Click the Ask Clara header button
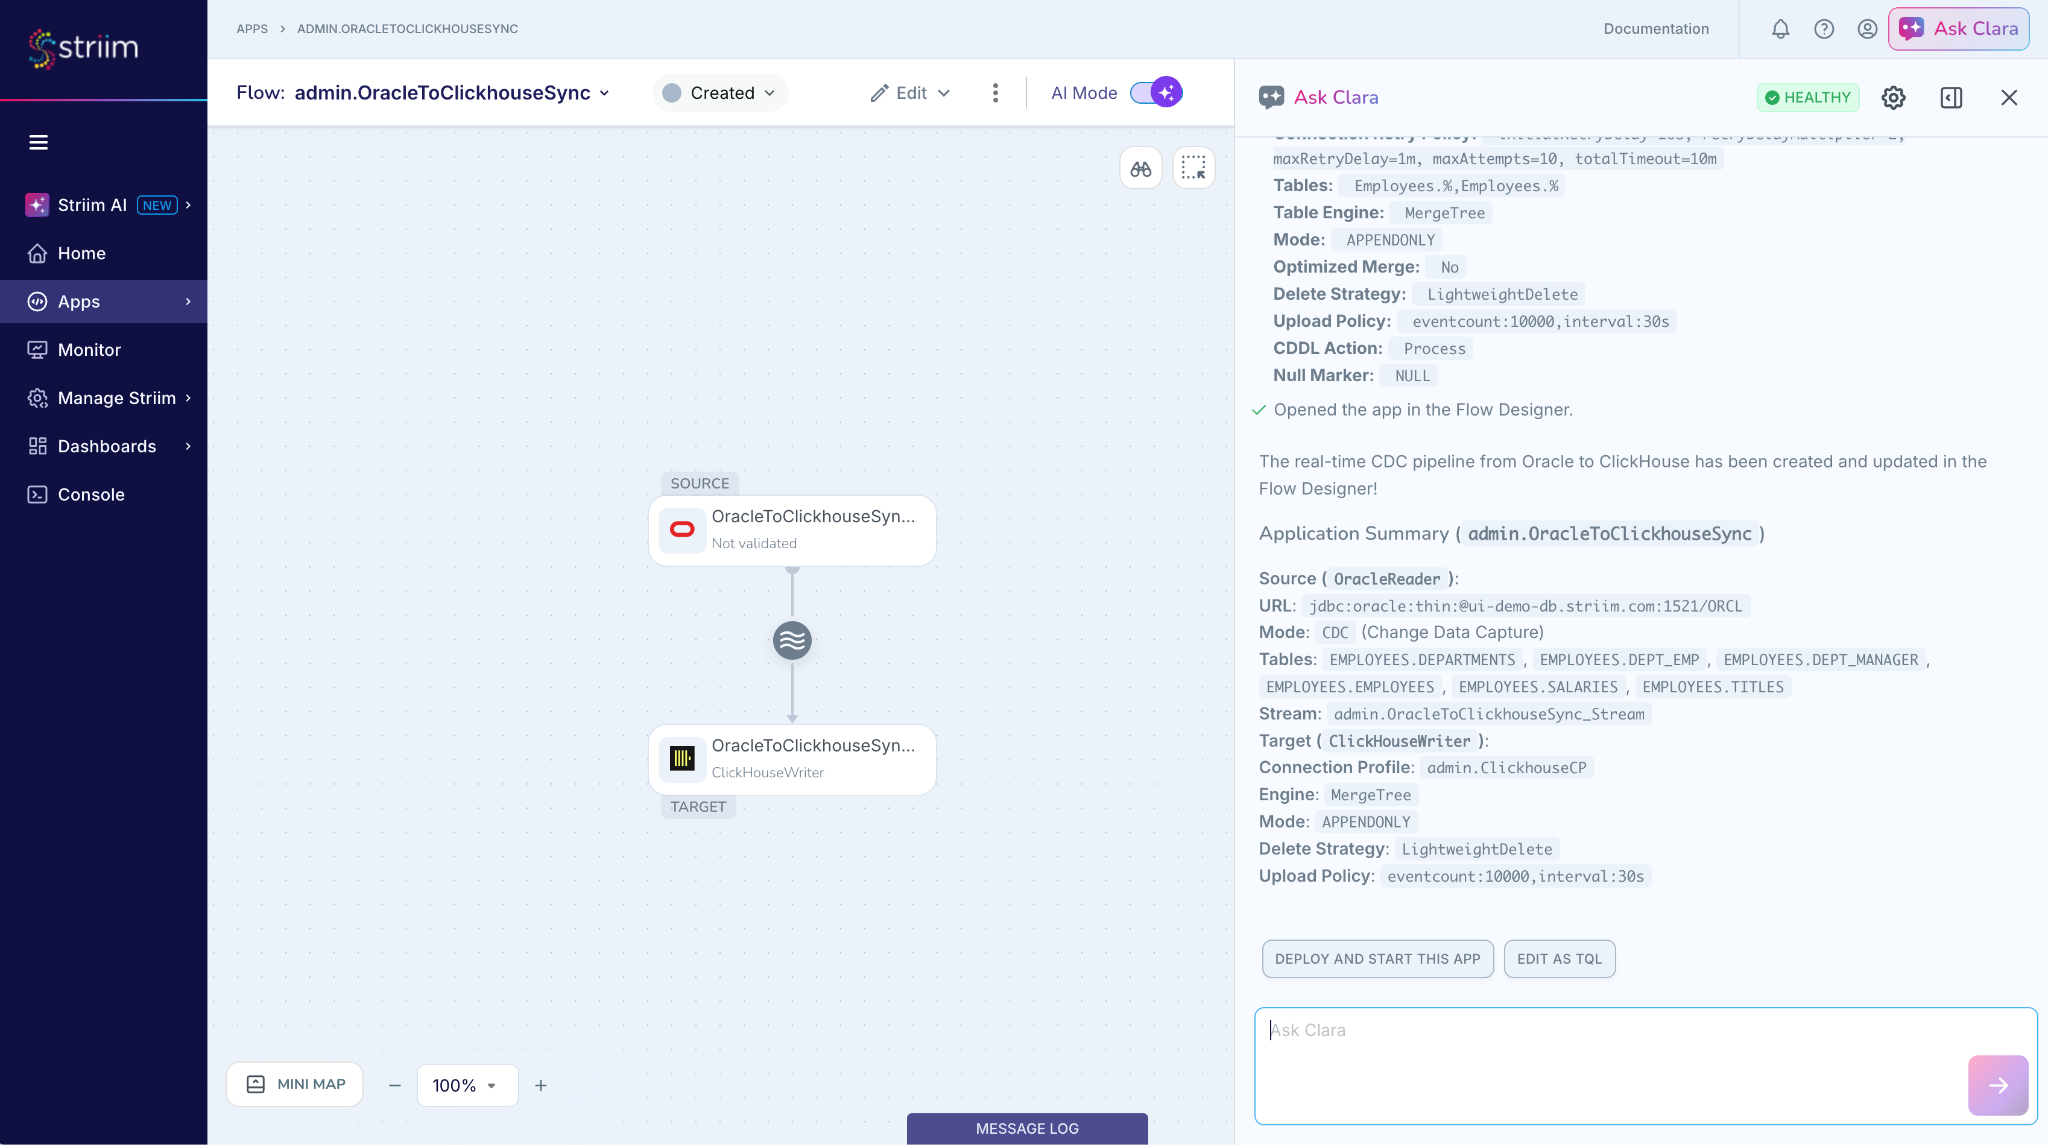Image resolution: width=2048 pixels, height=1145 pixels. coord(1958,29)
